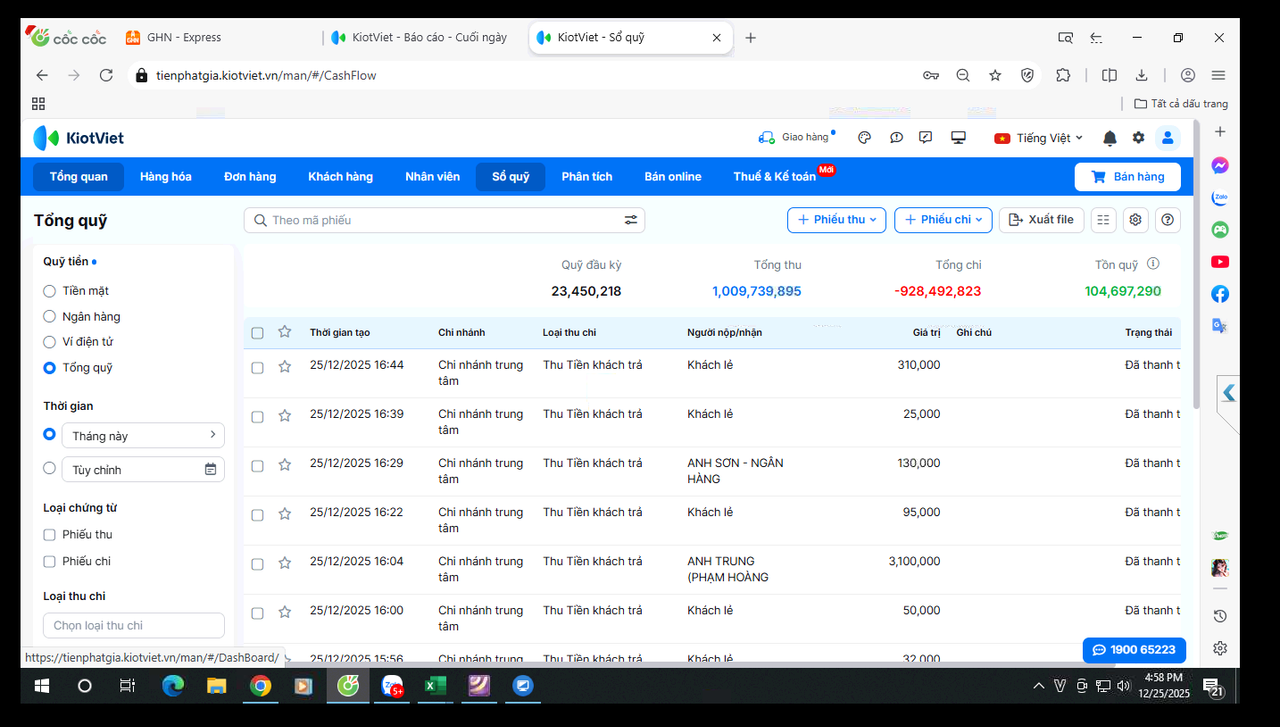Open the interface theme palette icon
The image size is (1280, 727).
point(864,138)
